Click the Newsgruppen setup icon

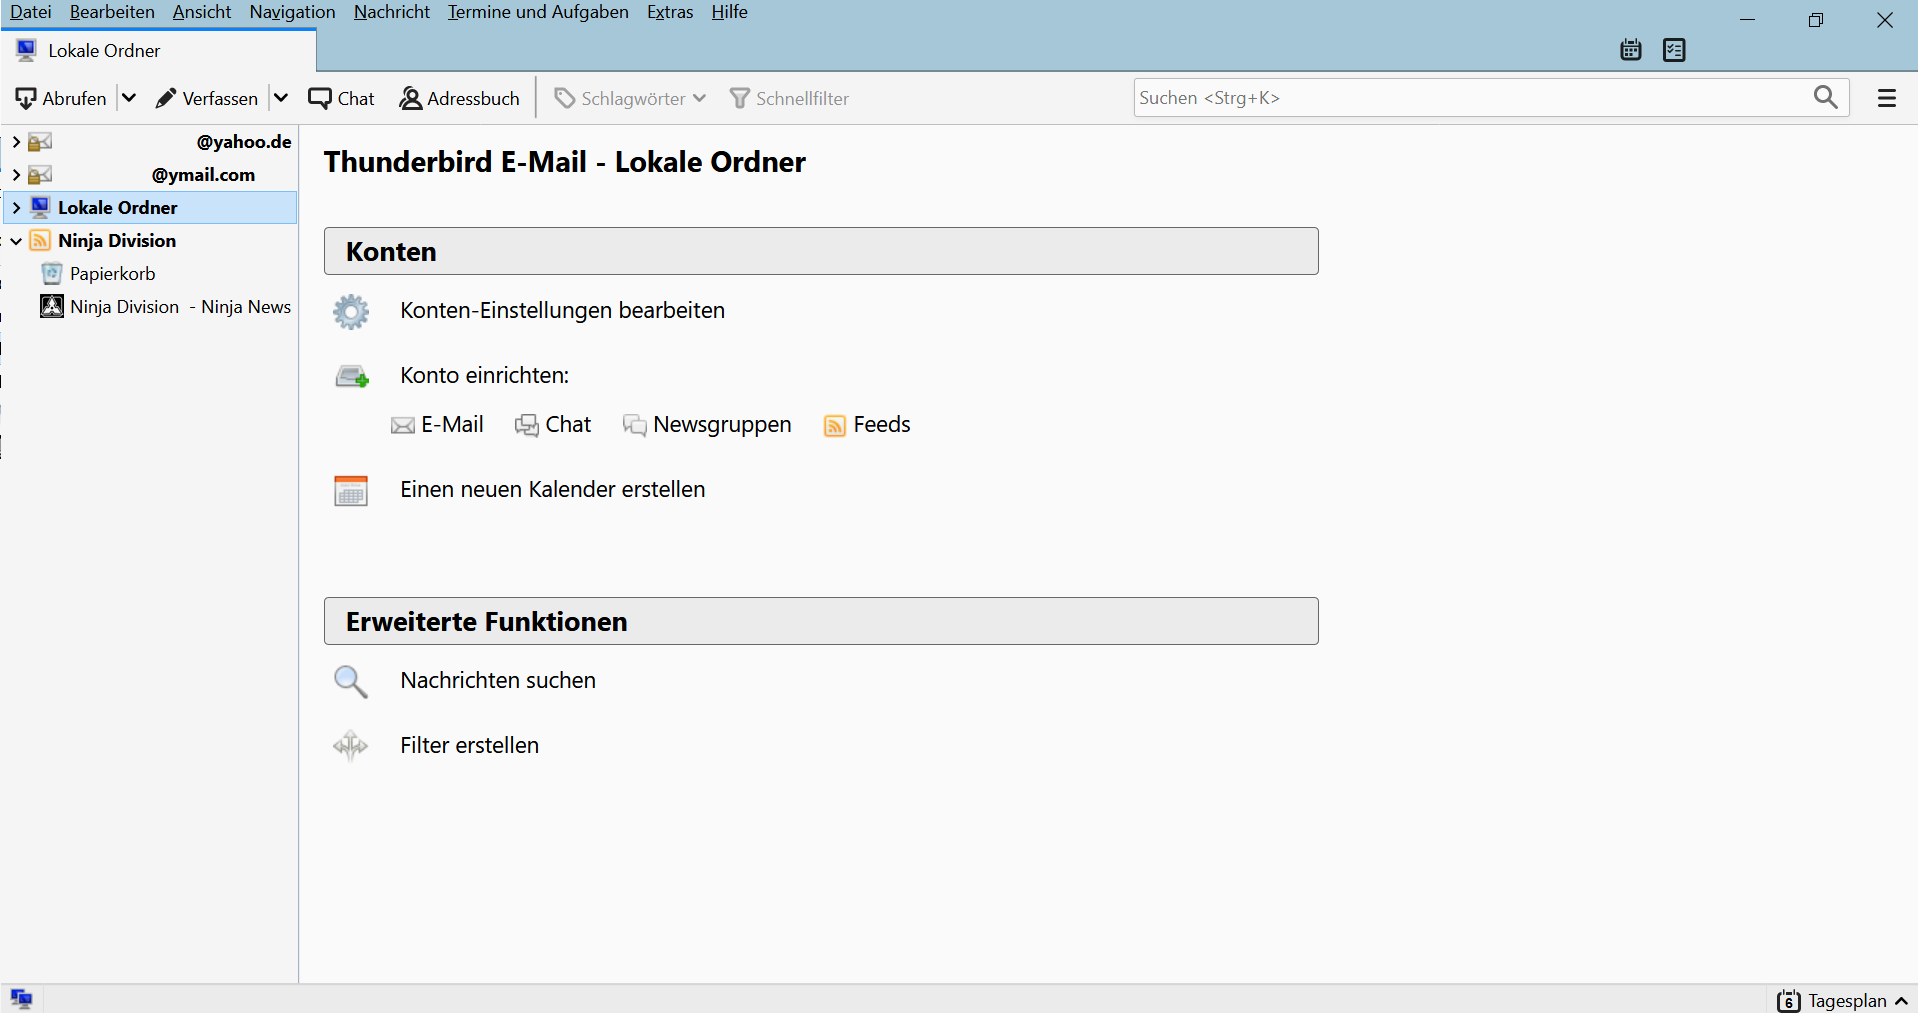635,426
